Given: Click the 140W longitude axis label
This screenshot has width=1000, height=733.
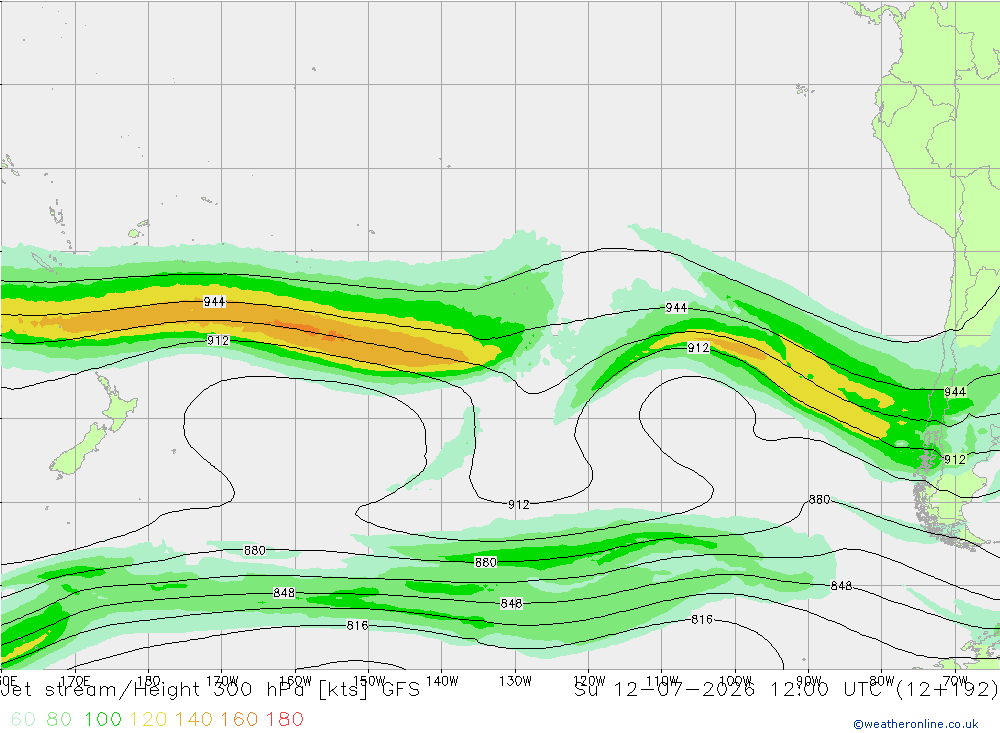Looking at the screenshot, I should [442, 681].
